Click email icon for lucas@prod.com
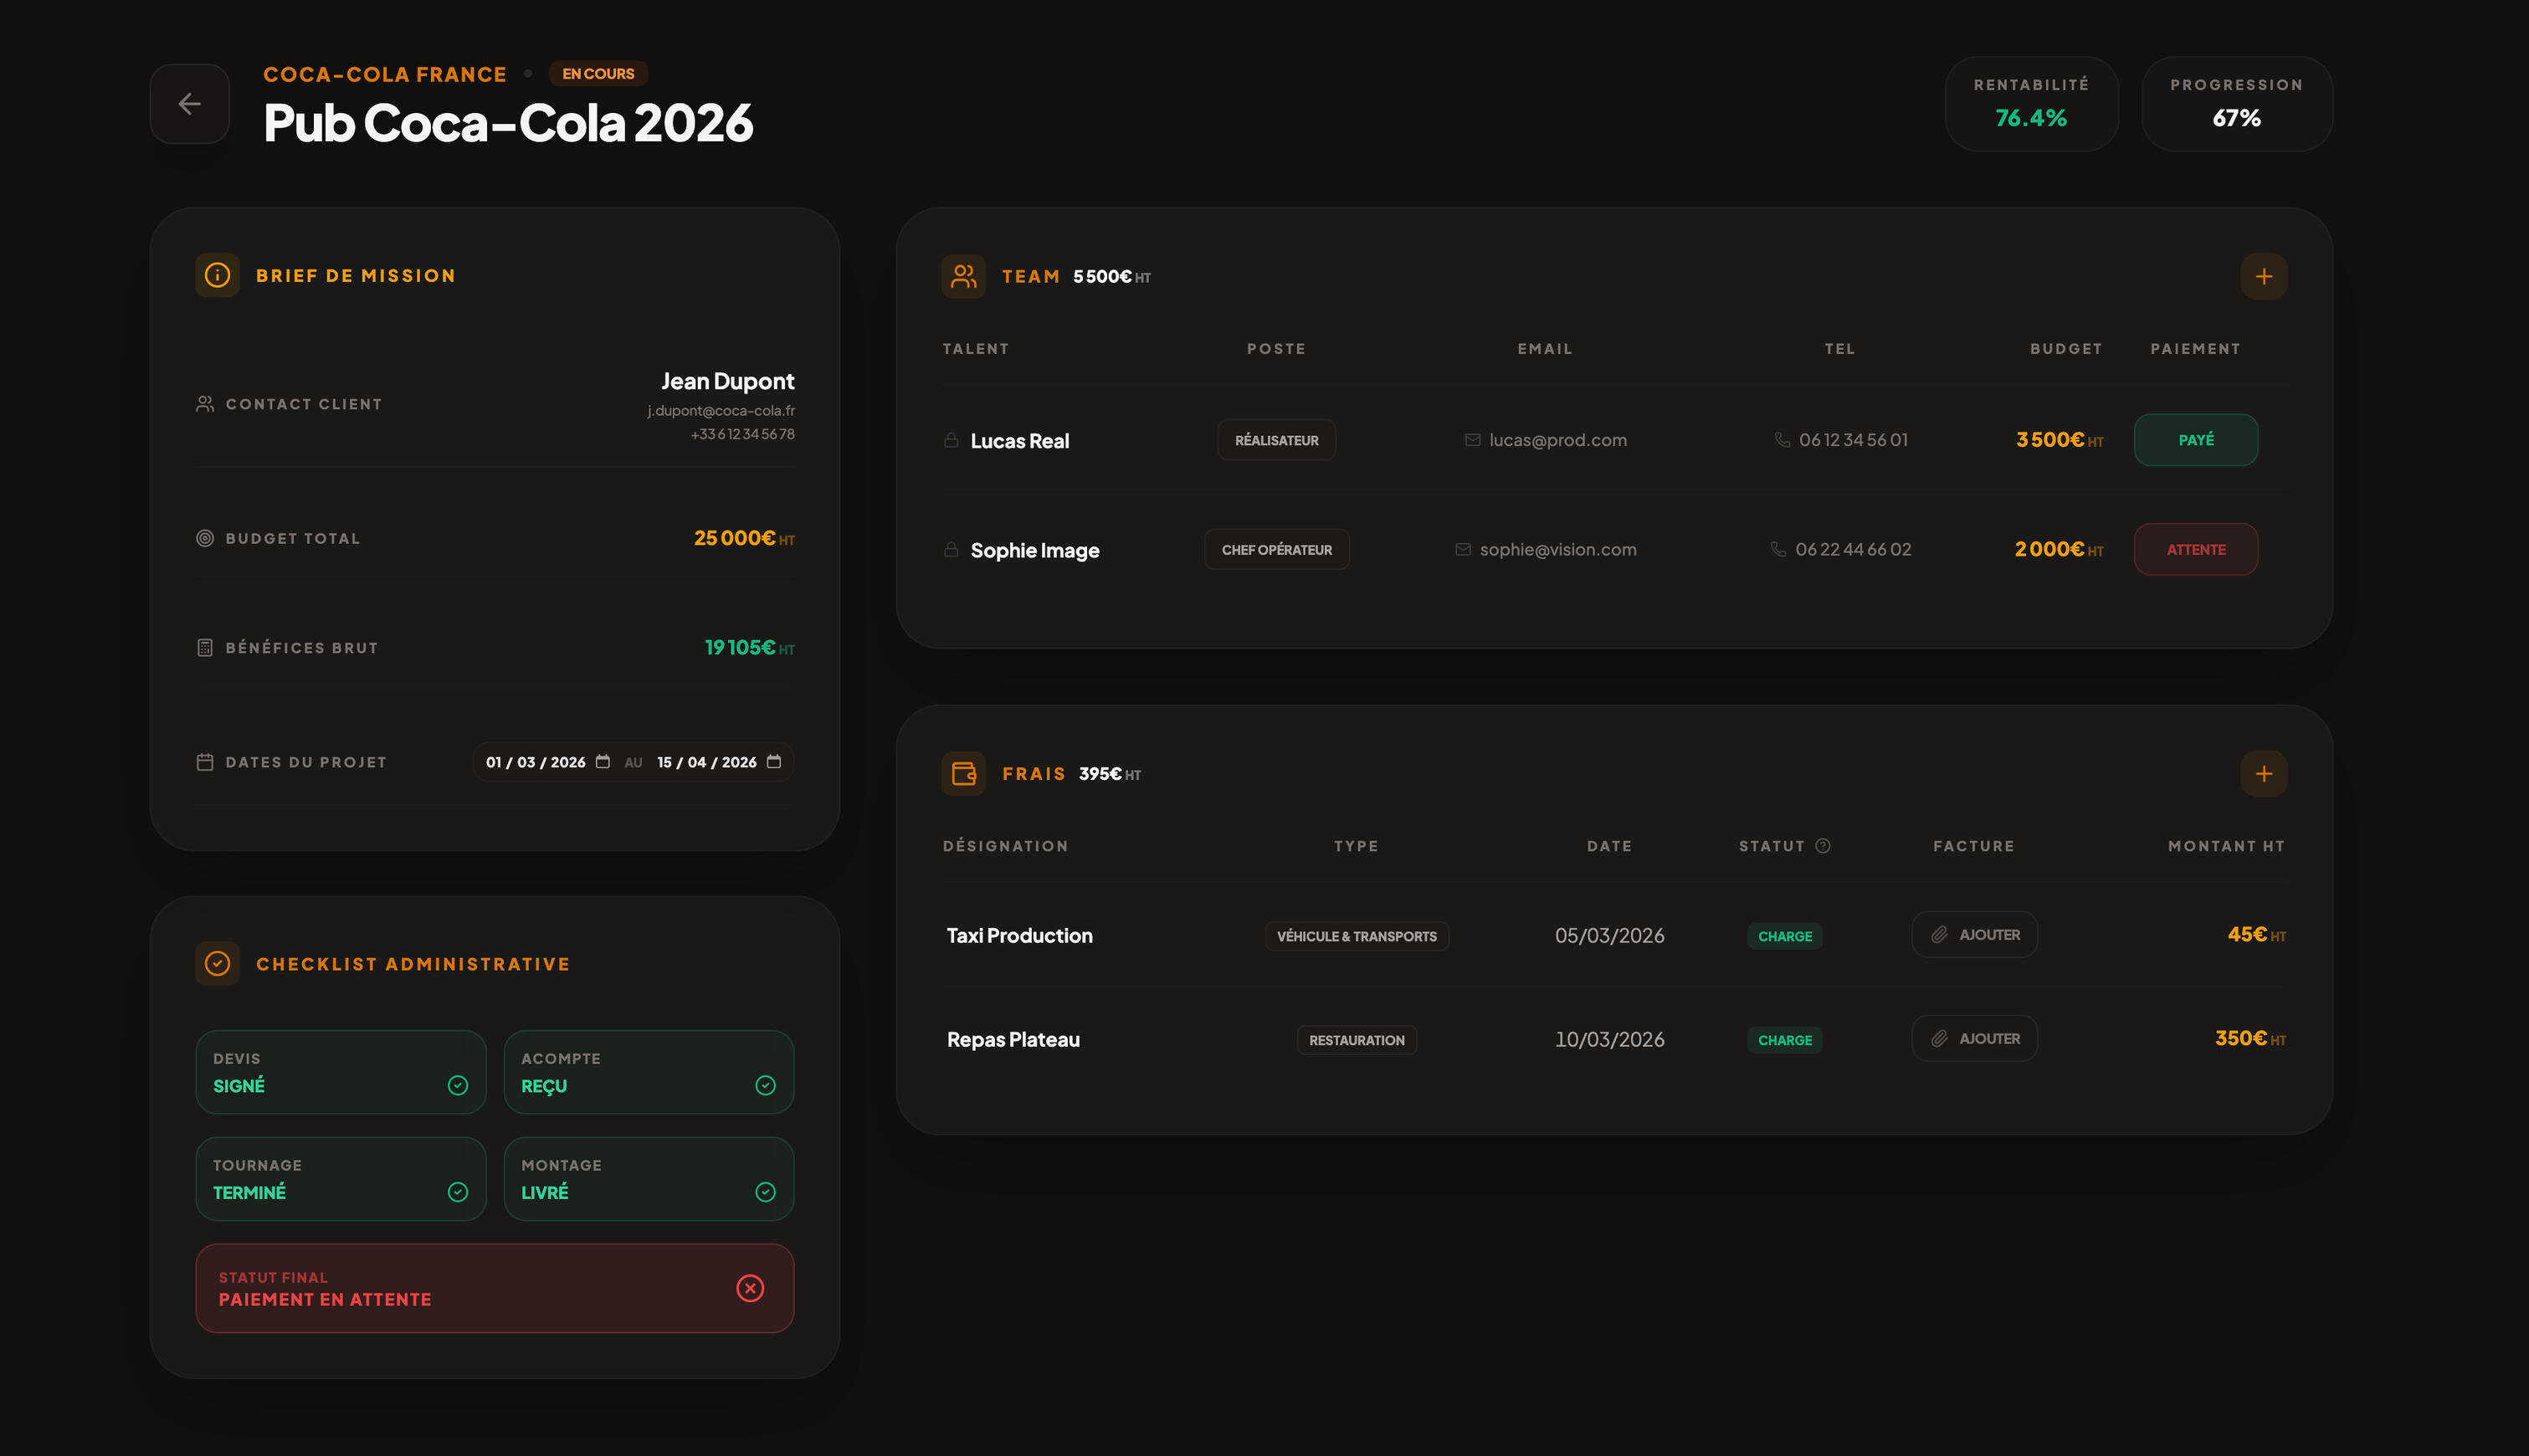The width and height of the screenshot is (2529, 1456). pos(1472,440)
